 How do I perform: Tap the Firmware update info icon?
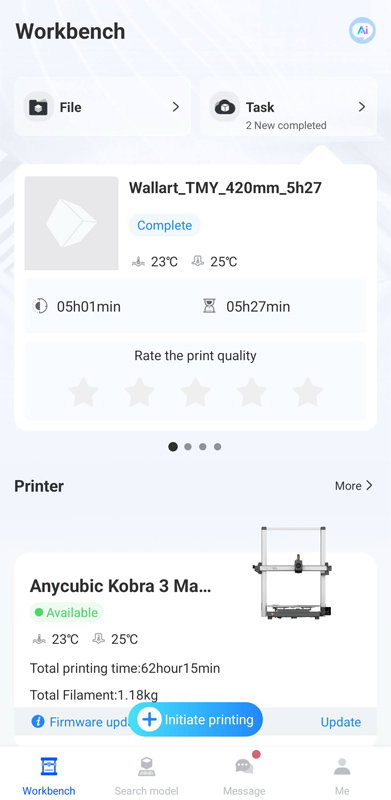pos(38,721)
